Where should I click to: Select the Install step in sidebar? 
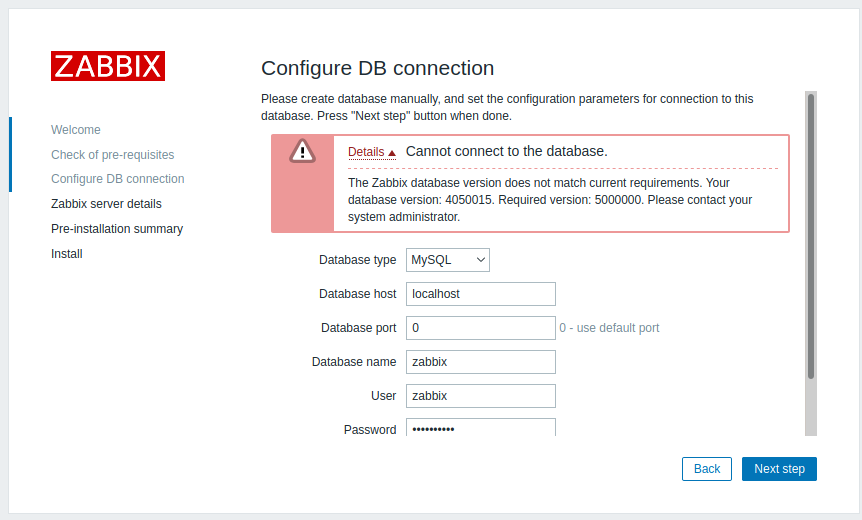[x=67, y=254]
